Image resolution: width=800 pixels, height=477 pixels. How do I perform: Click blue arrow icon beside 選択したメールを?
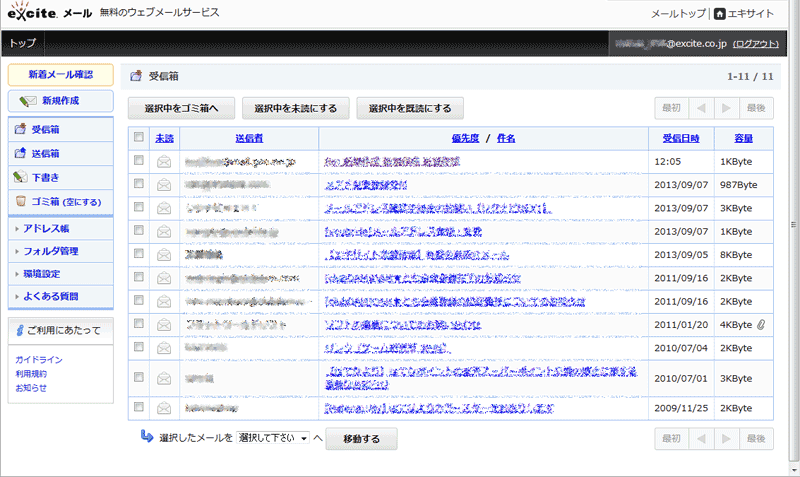click(147, 436)
